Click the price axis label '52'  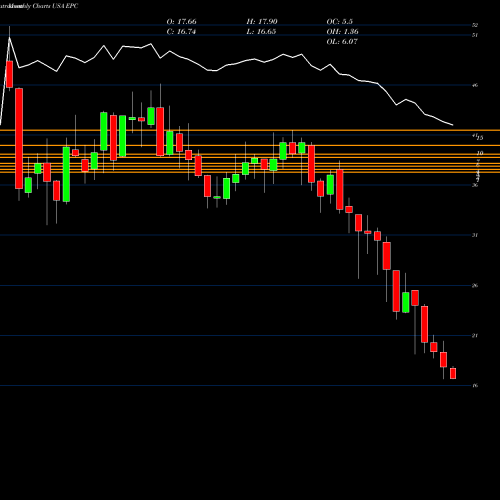pyautogui.click(x=475, y=25)
